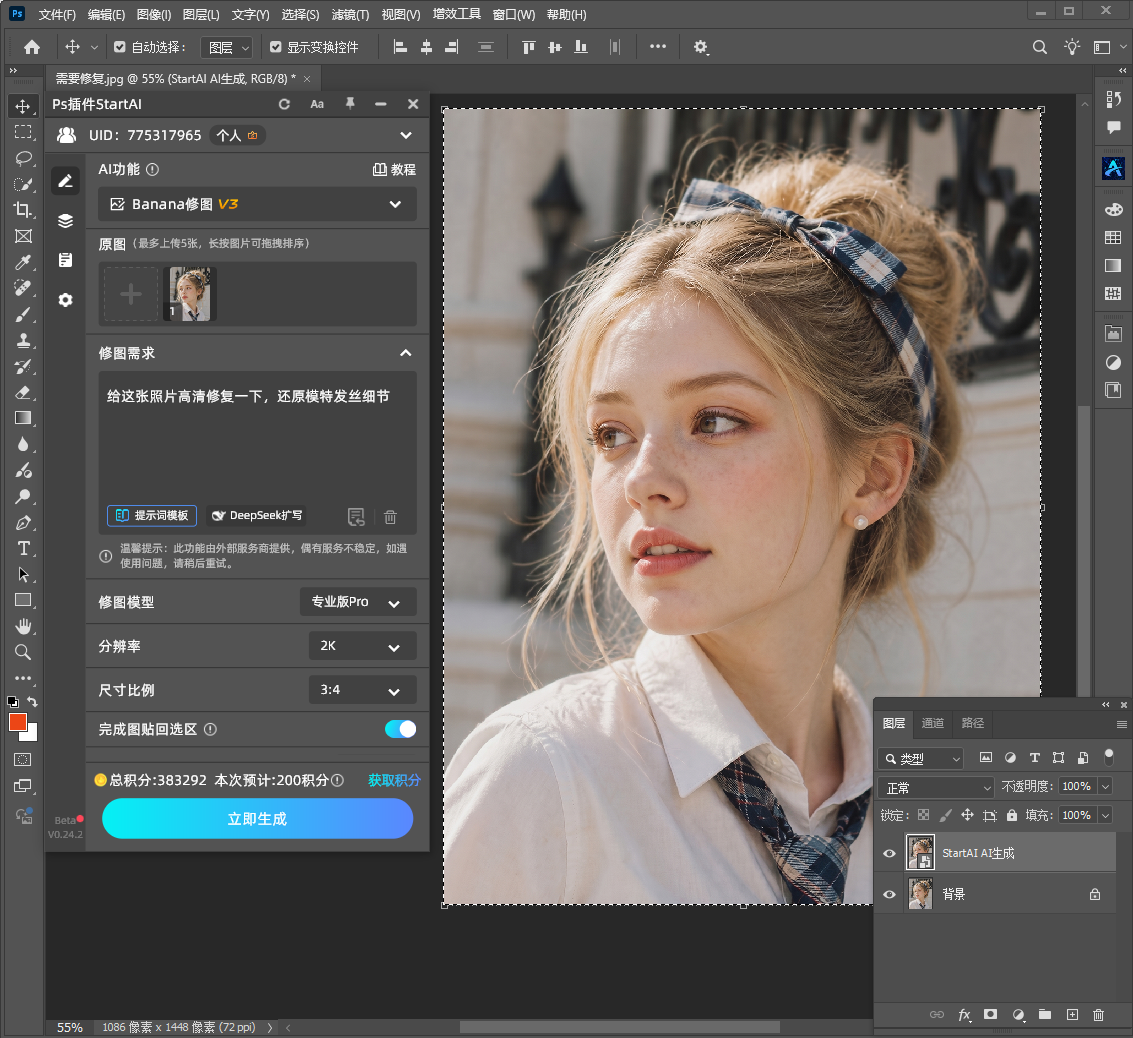The image size is (1133, 1038).
Task: Click the Home icon in options bar
Action: 32,47
